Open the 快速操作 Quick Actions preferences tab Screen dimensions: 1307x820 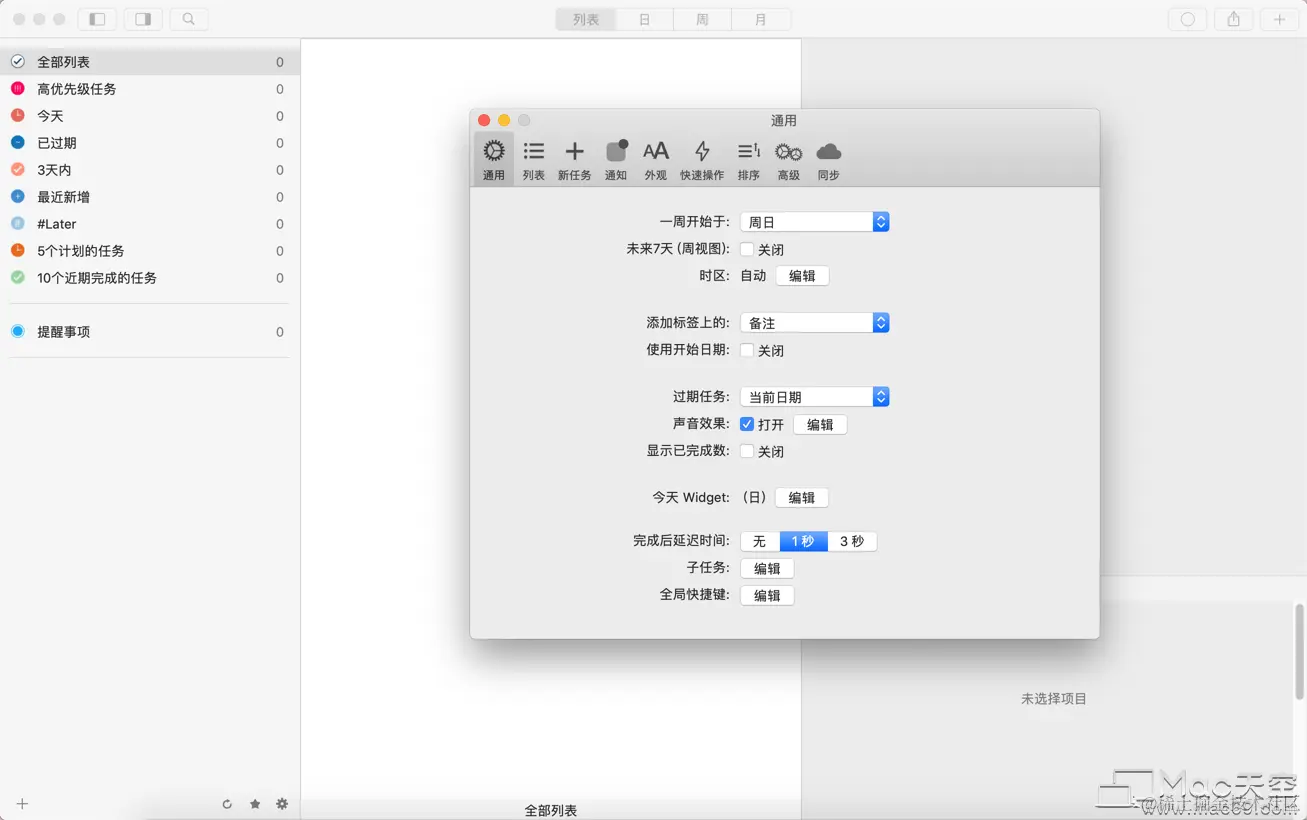[702, 159]
